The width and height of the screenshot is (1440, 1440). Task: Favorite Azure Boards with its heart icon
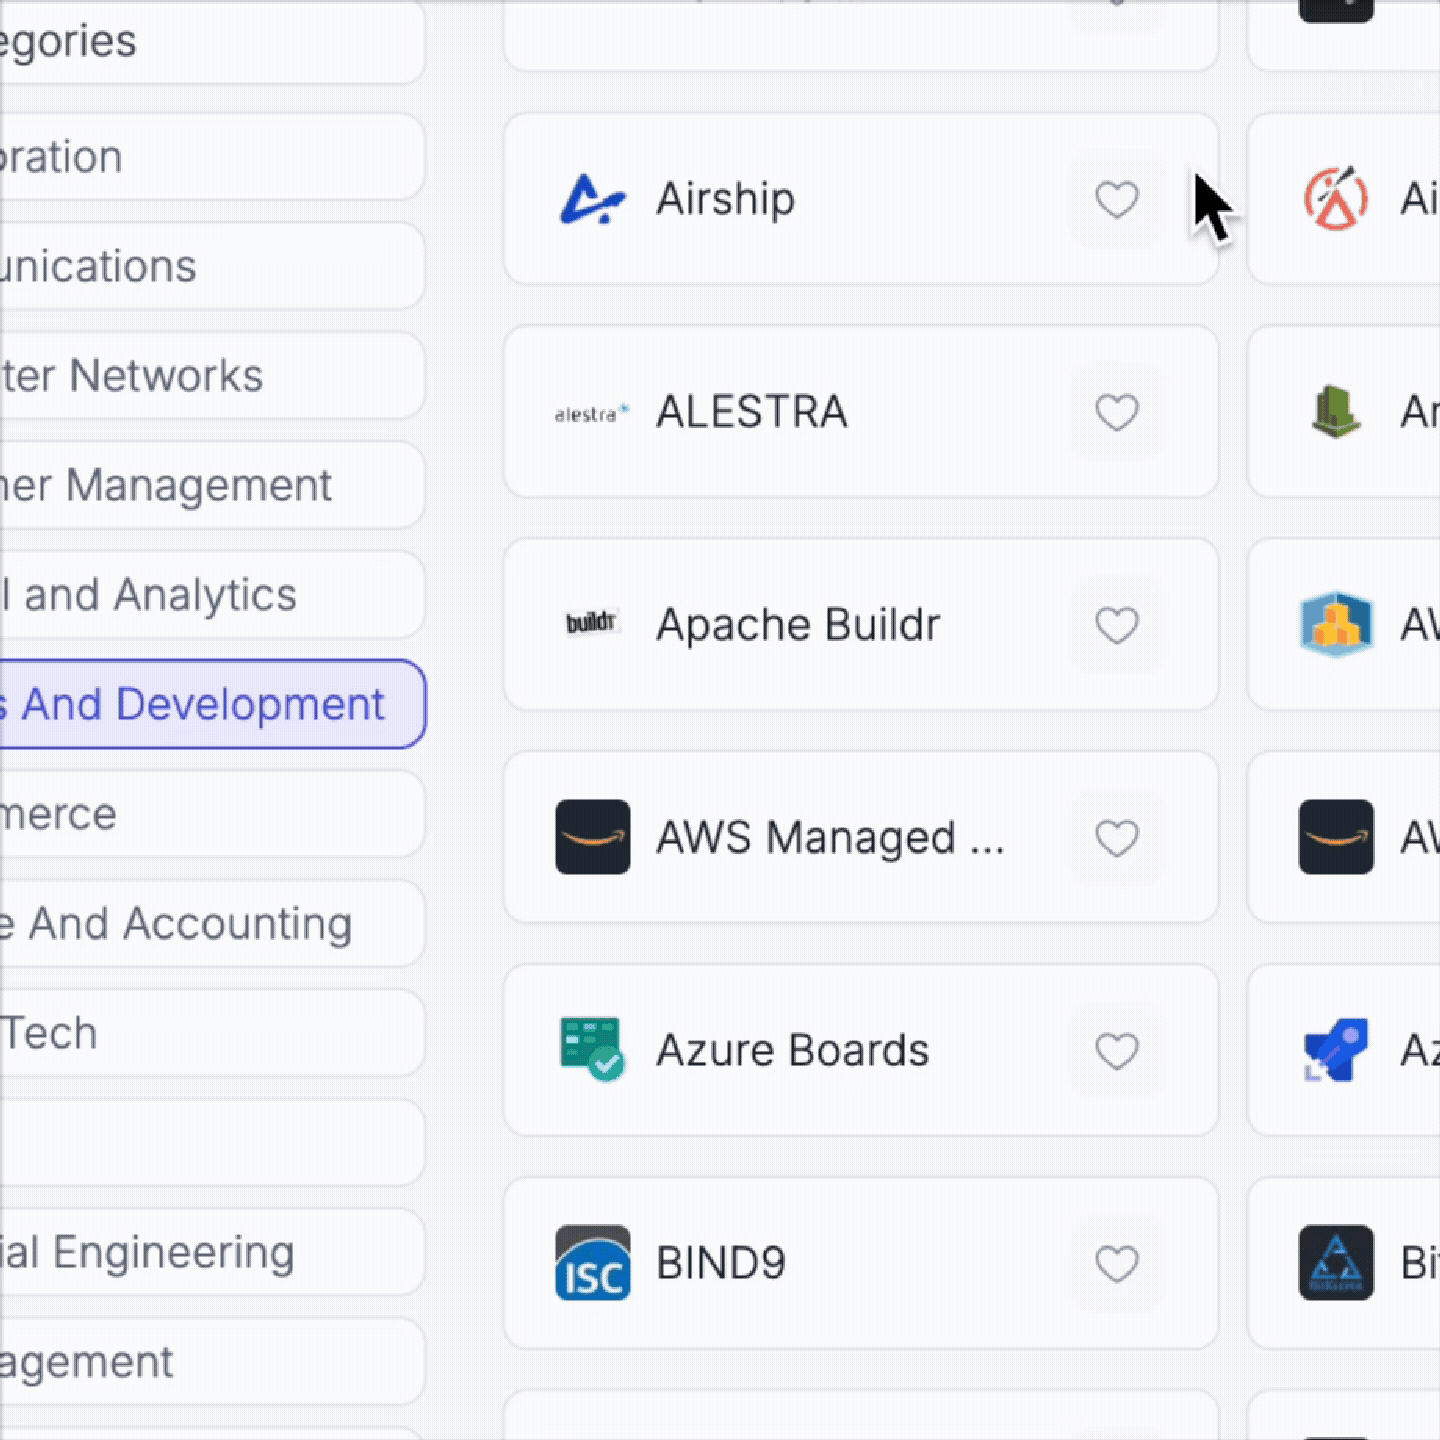[1116, 1051]
